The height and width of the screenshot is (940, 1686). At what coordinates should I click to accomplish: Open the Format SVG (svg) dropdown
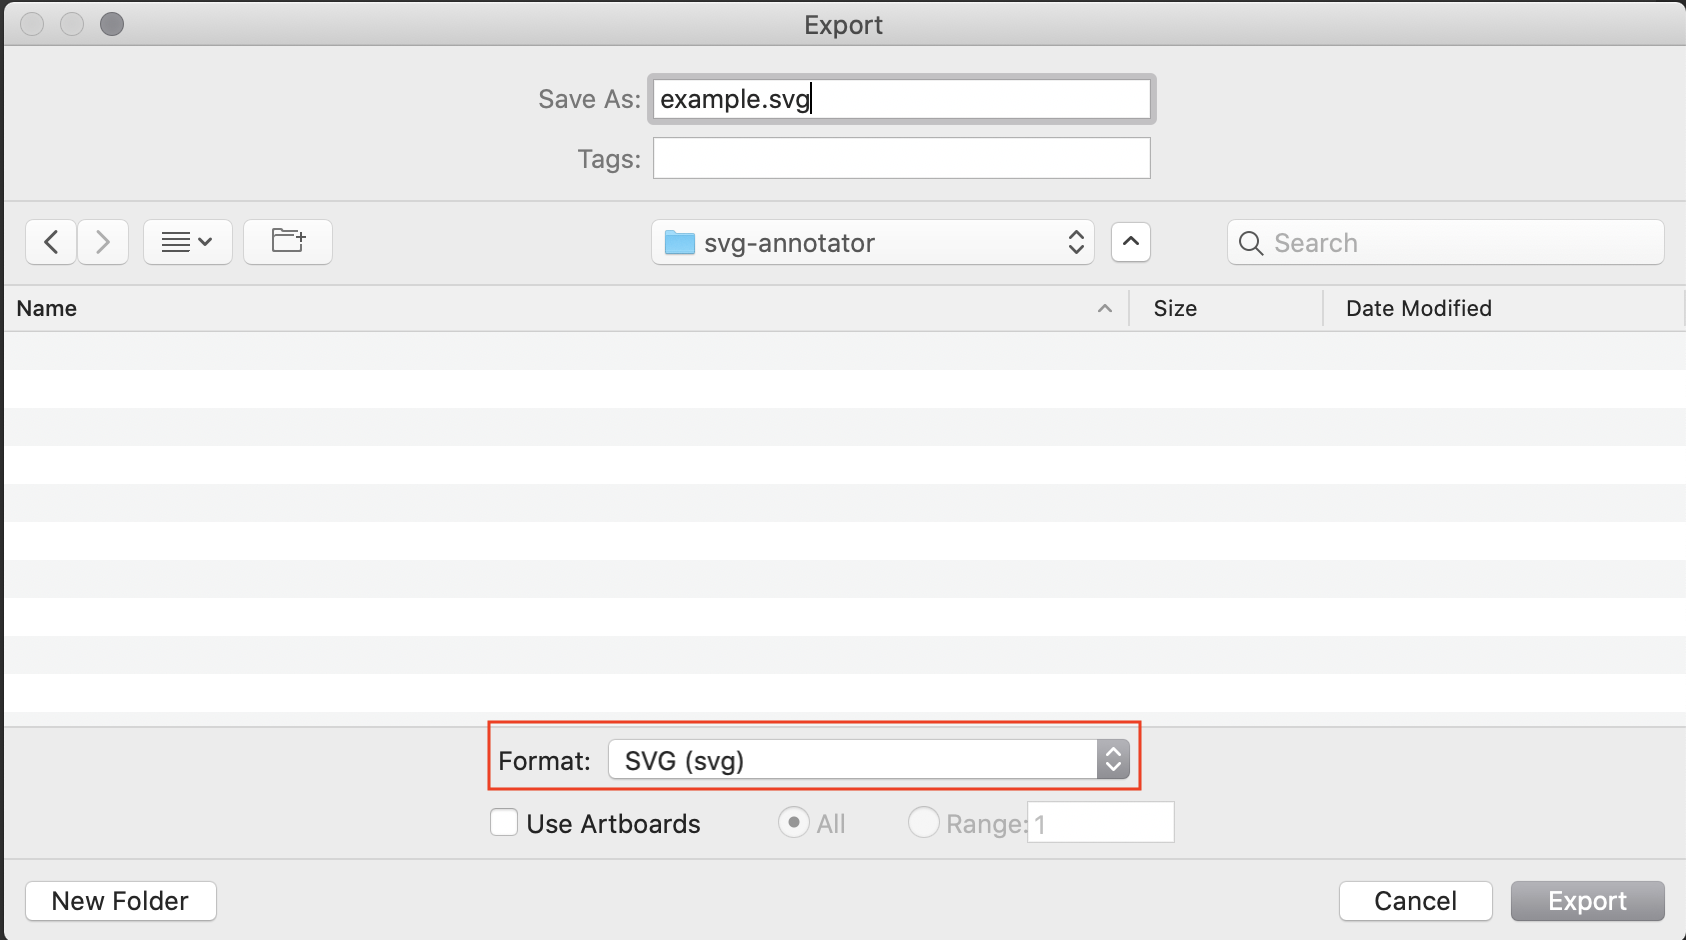869,760
